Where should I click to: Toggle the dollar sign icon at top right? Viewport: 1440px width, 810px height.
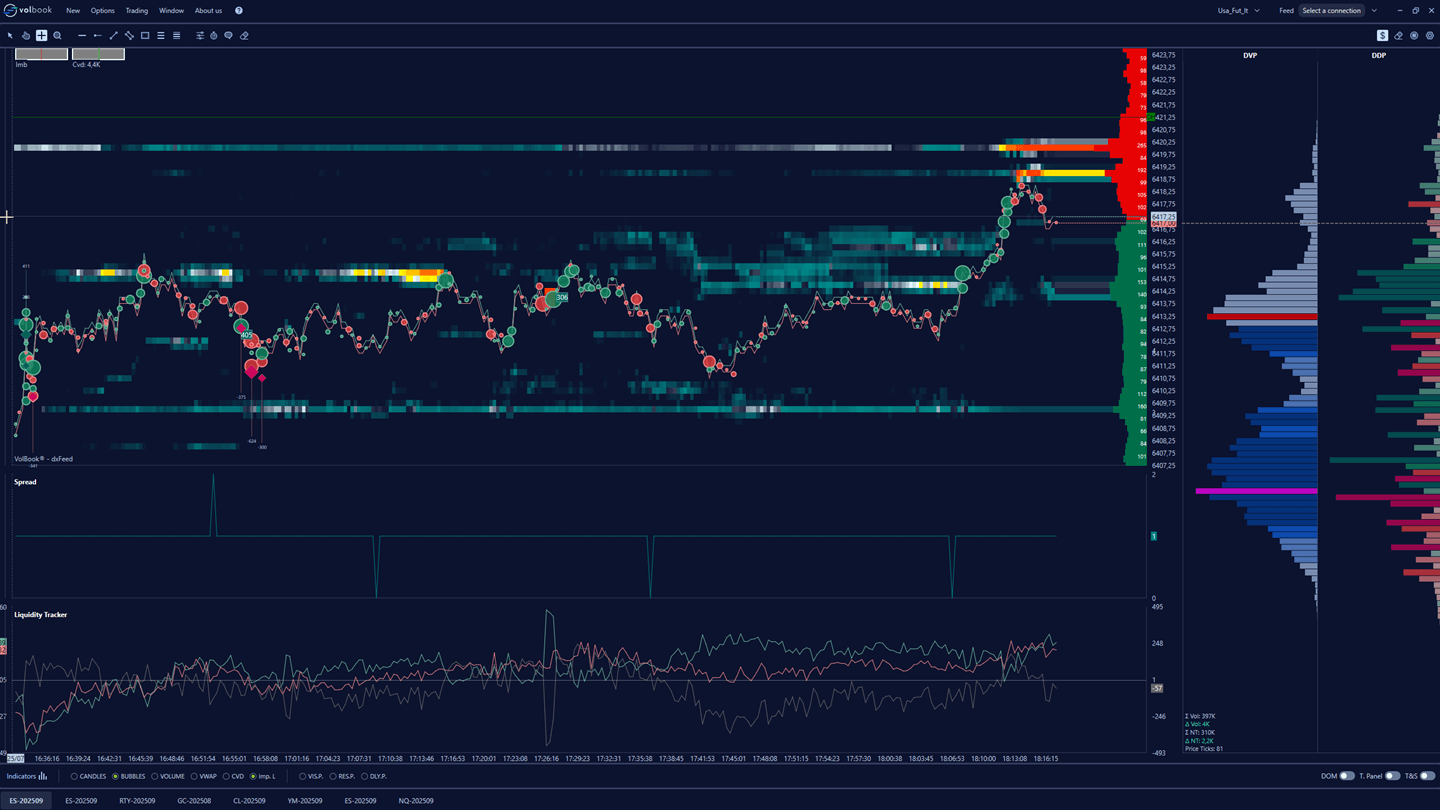pyautogui.click(x=1382, y=35)
